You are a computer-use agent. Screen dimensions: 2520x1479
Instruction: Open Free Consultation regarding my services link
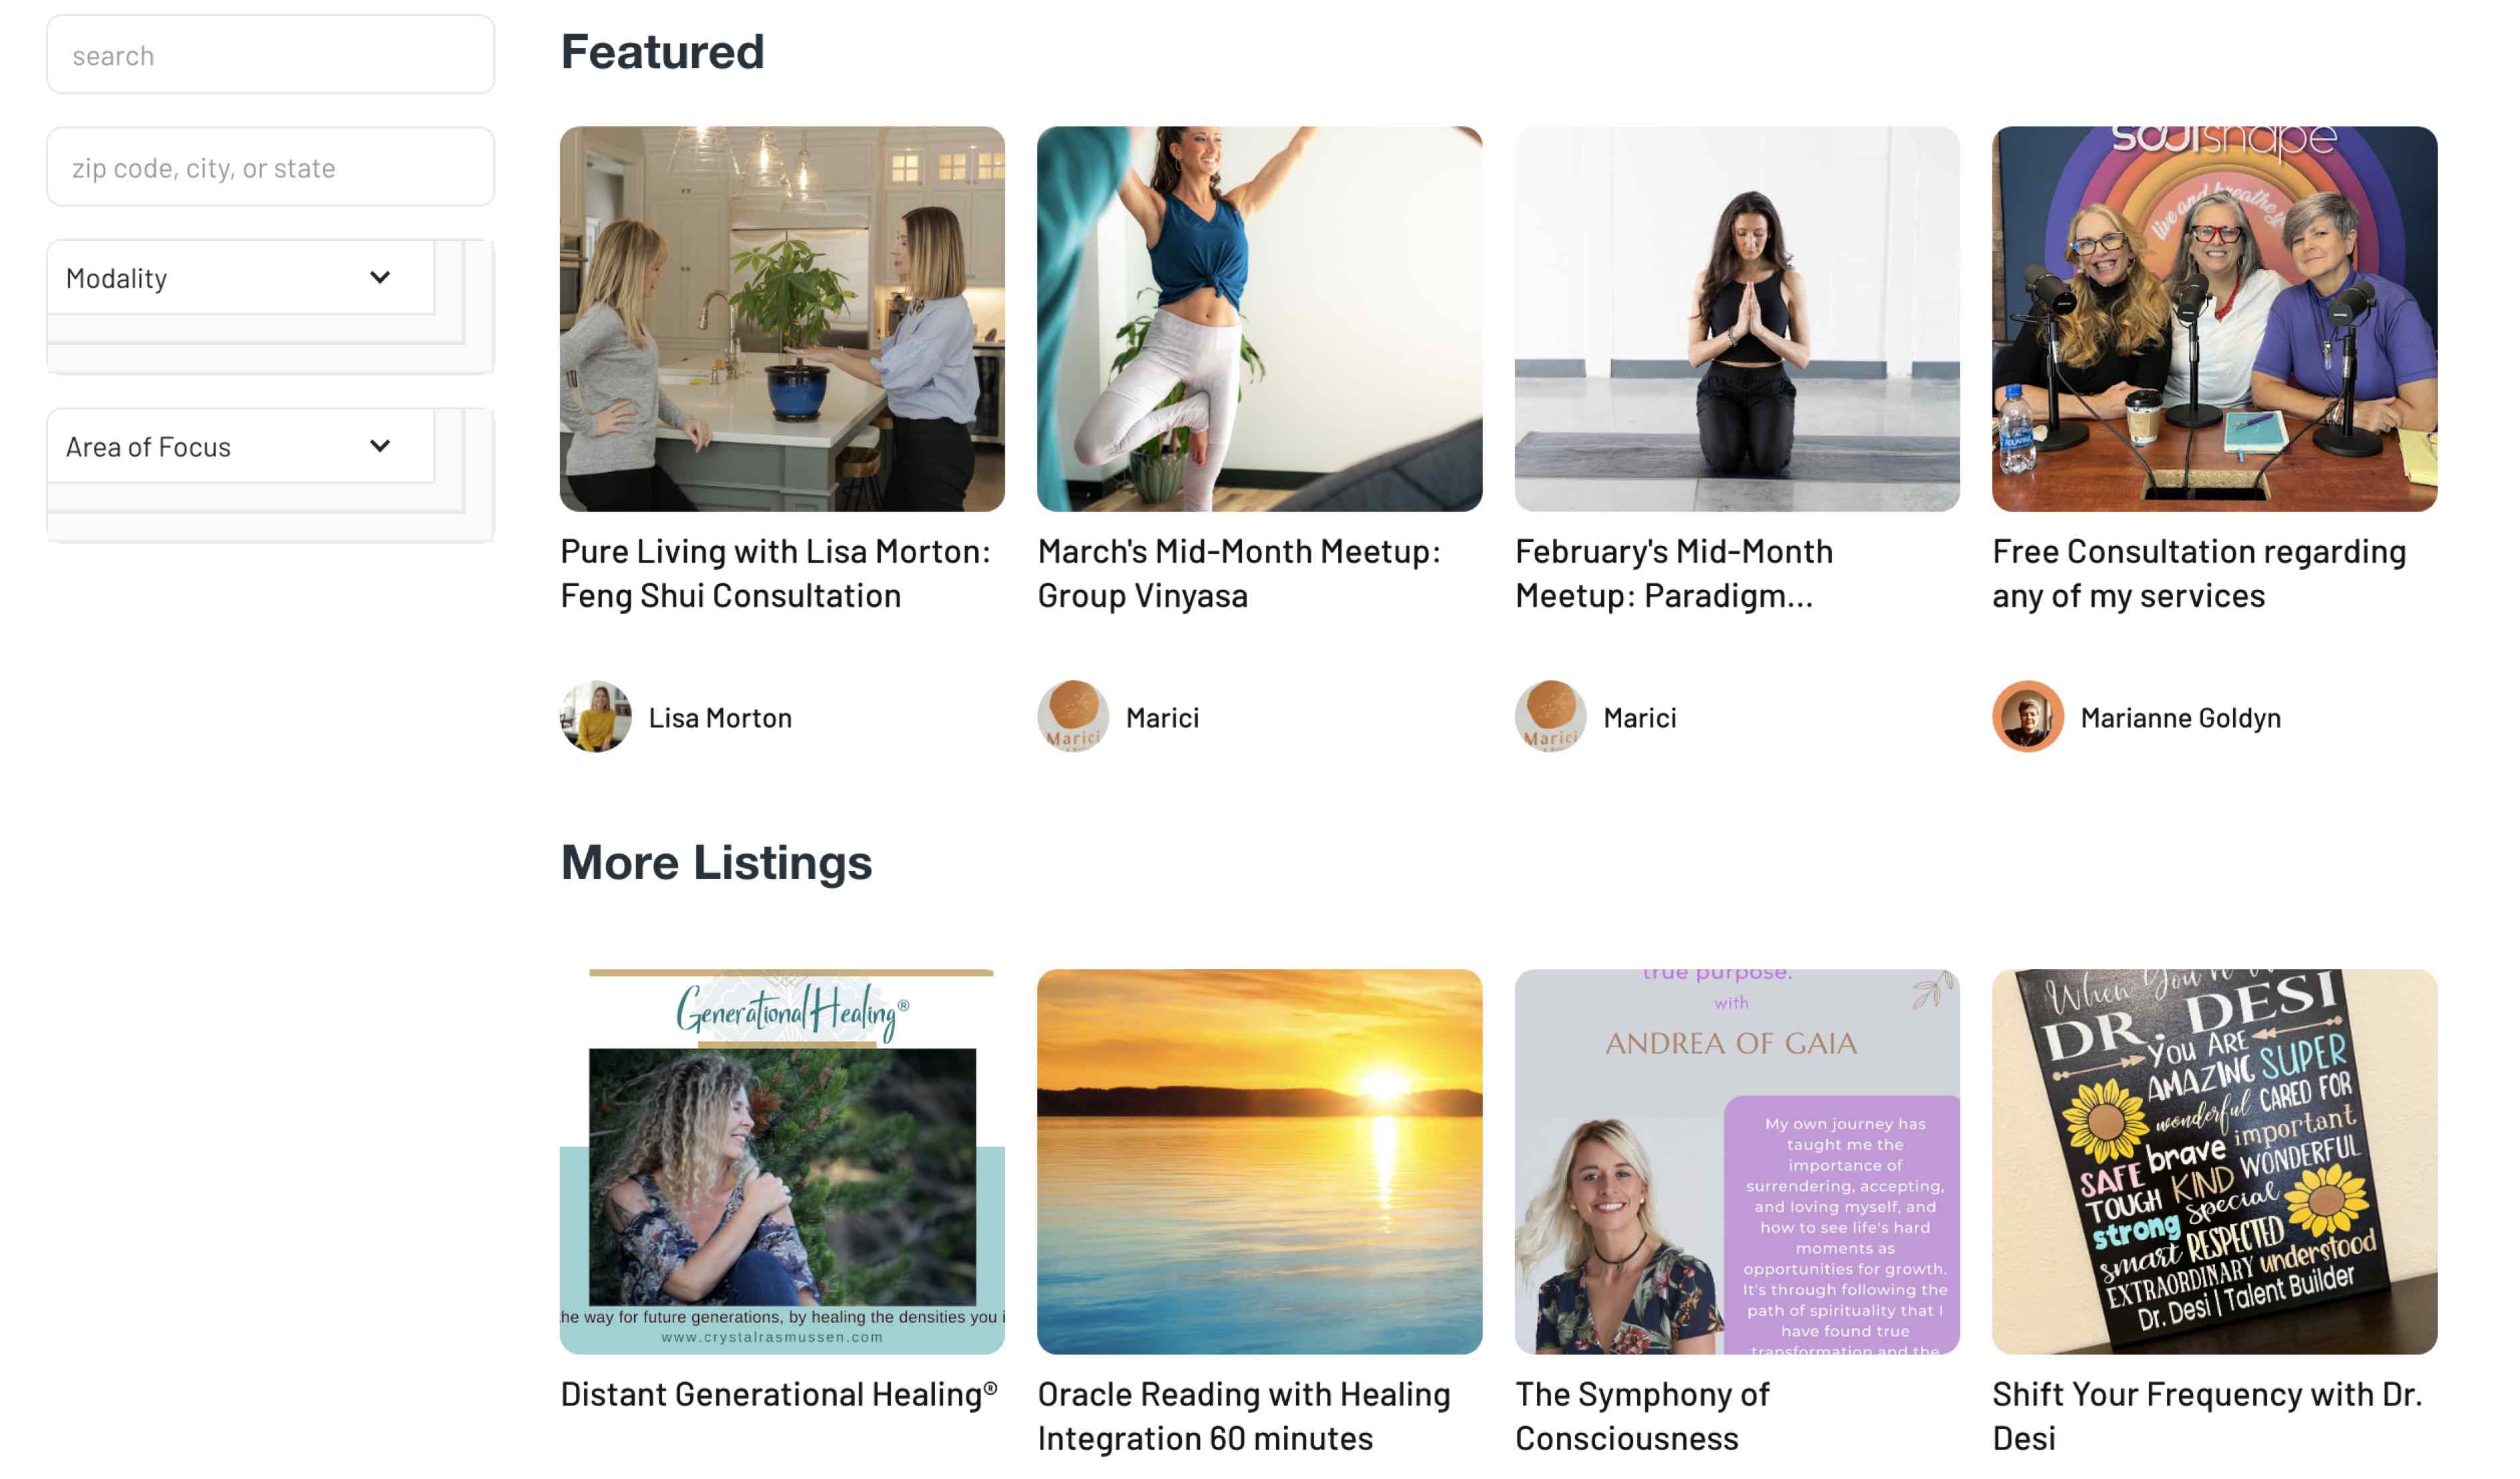click(2199, 573)
